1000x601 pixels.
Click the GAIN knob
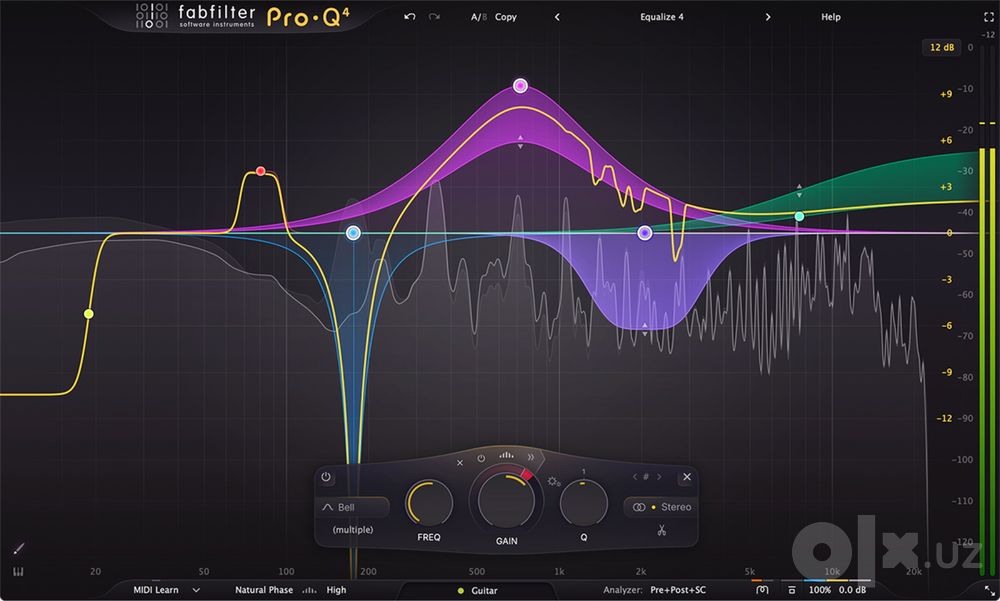click(506, 501)
